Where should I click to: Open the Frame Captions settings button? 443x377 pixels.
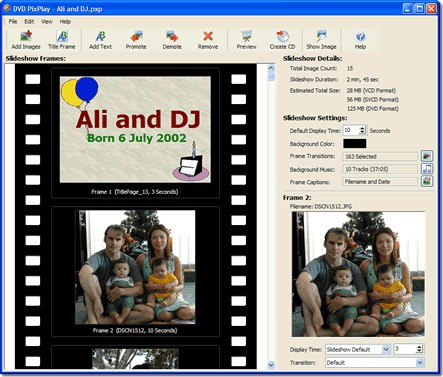coord(427,181)
